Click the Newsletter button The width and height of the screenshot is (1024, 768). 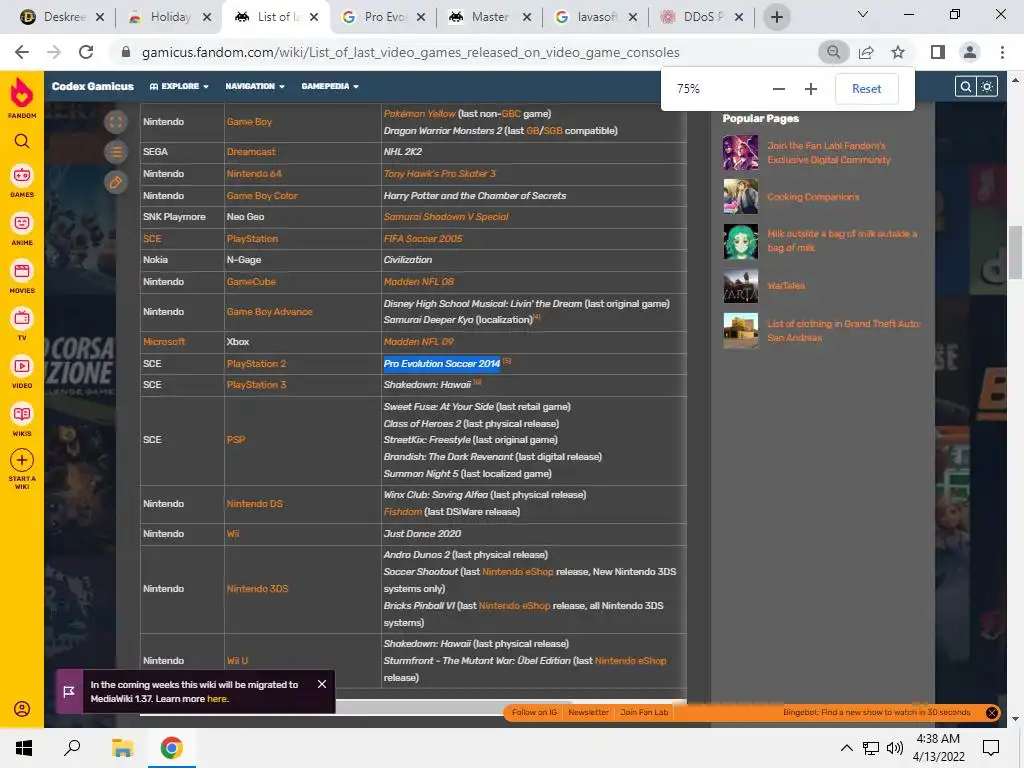[x=588, y=712]
